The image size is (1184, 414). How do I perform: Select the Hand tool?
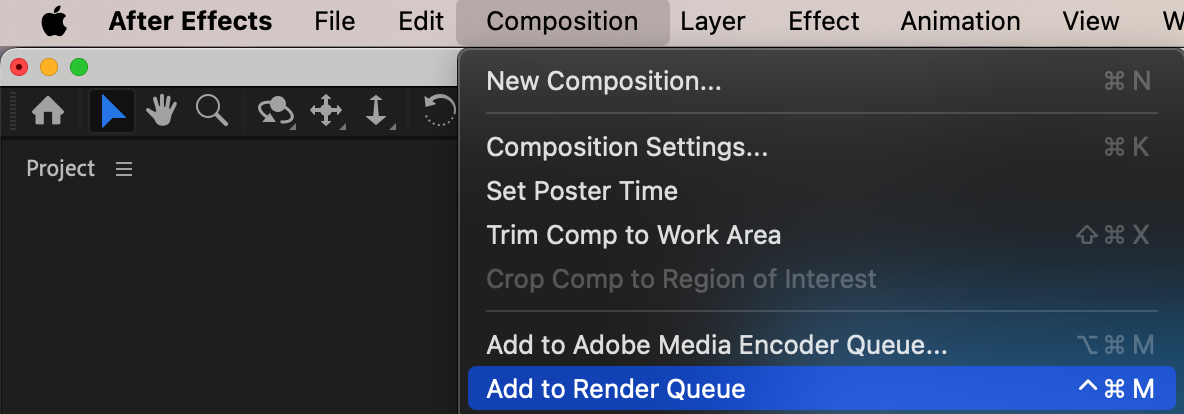(x=162, y=111)
